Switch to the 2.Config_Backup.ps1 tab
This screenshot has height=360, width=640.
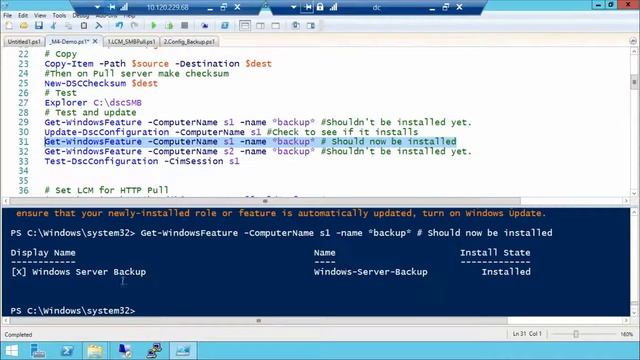pos(189,42)
